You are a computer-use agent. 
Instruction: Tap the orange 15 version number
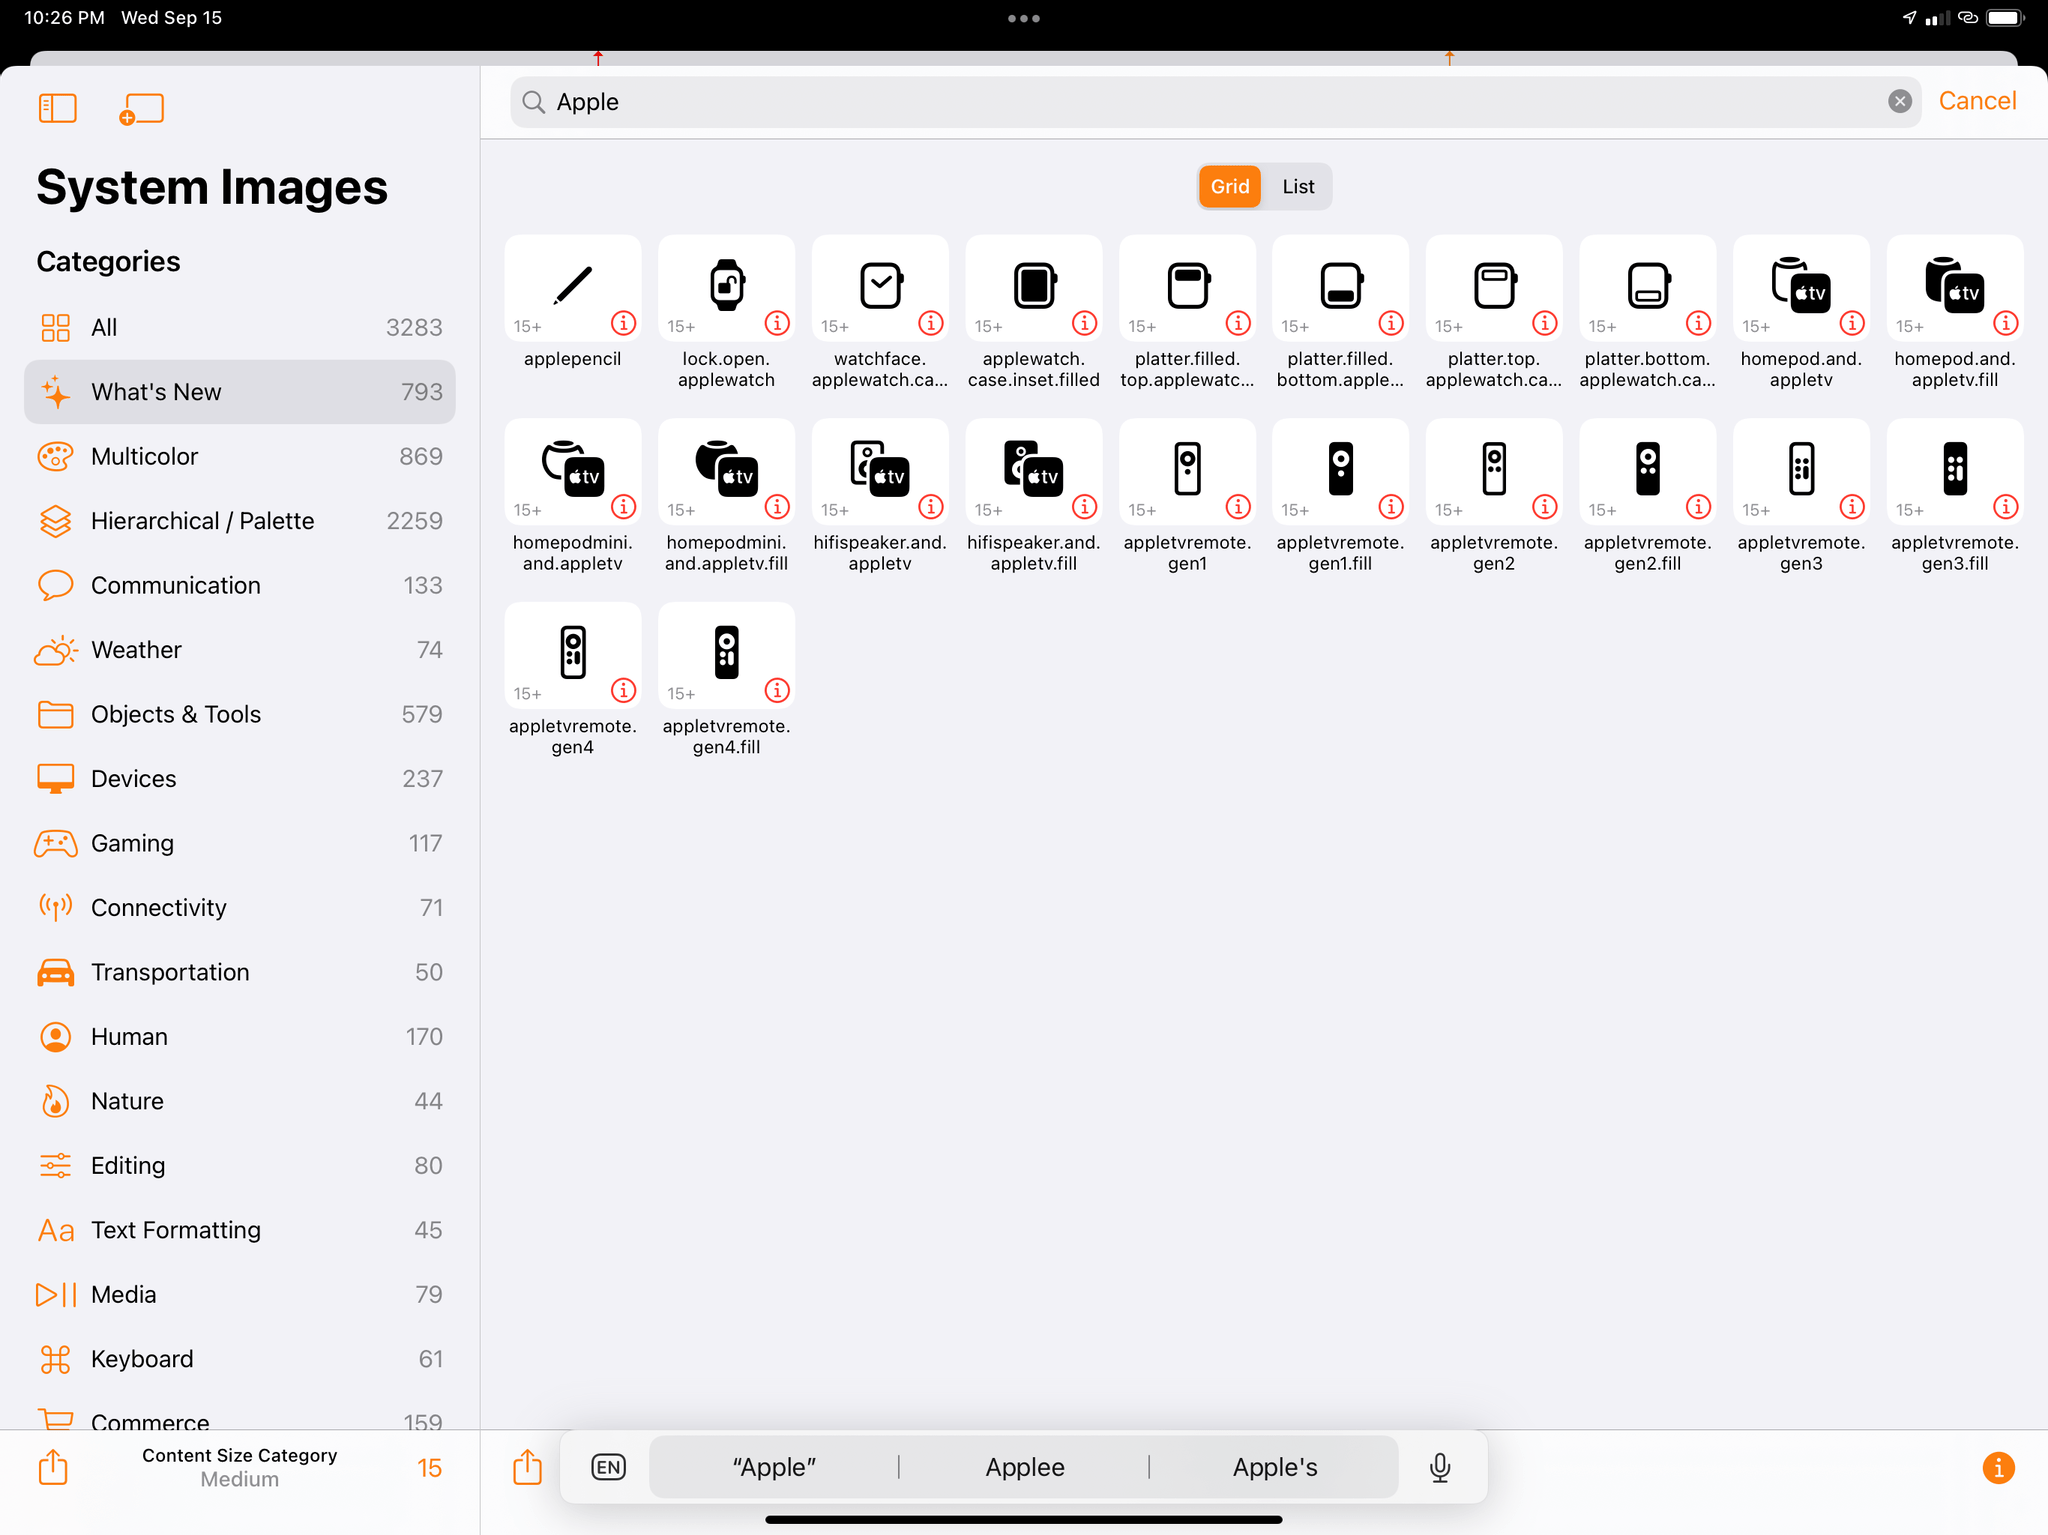(x=430, y=1468)
